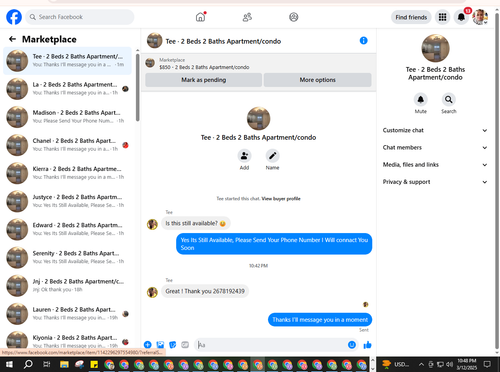
Task: Send a thumbs up like
Action: point(367,345)
